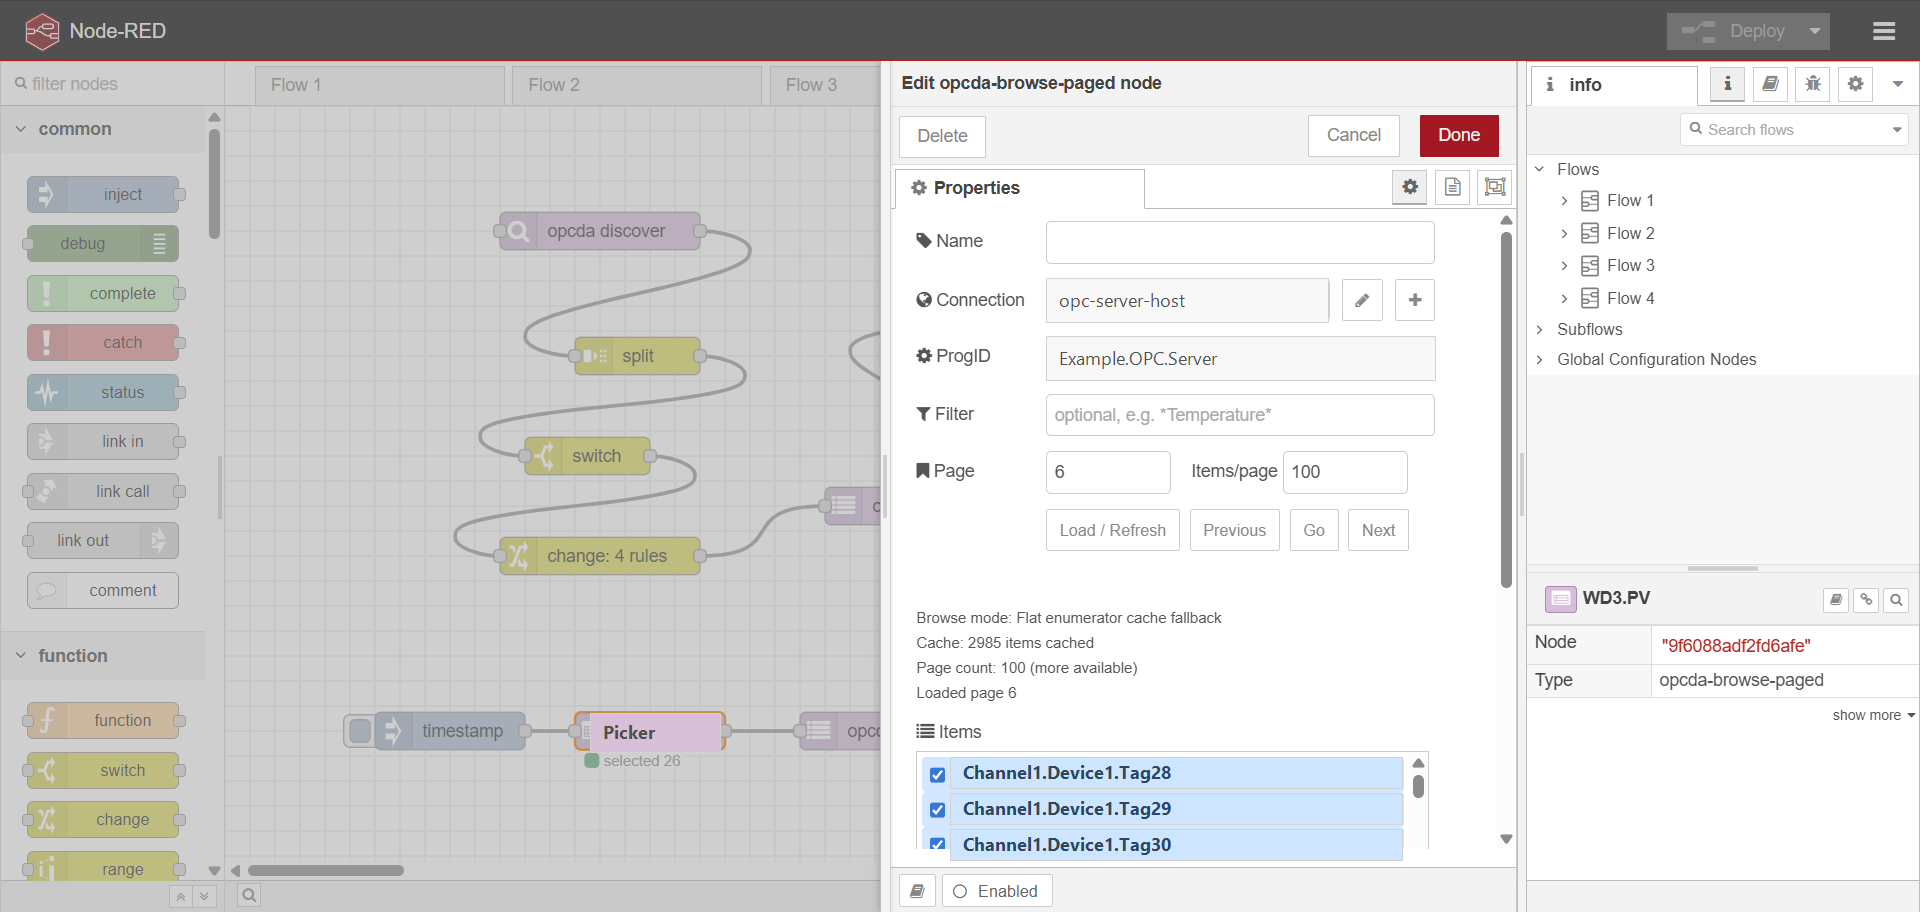Click the timestamp inject node trigger button

pyautogui.click(x=360, y=731)
